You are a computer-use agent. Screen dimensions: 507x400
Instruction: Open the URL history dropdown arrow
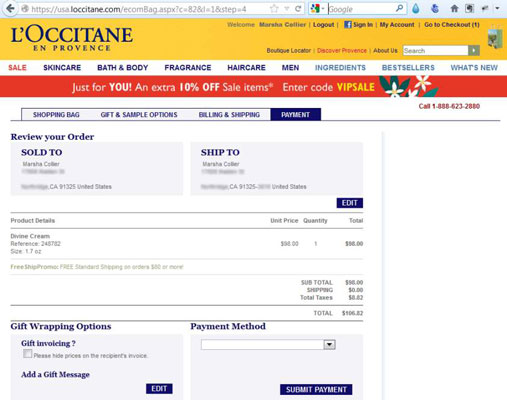[287, 9]
